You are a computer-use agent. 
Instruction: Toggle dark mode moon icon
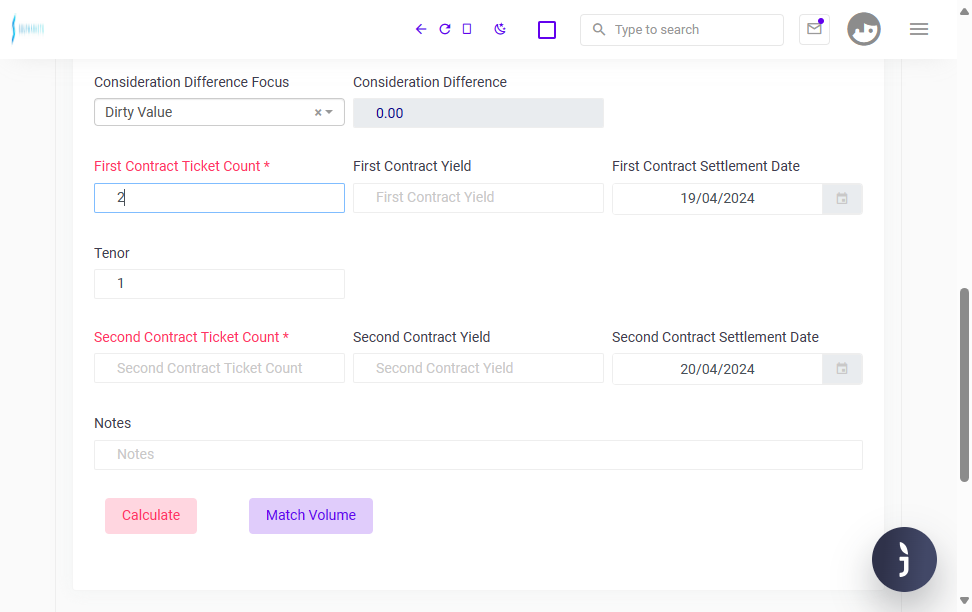[x=500, y=29]
